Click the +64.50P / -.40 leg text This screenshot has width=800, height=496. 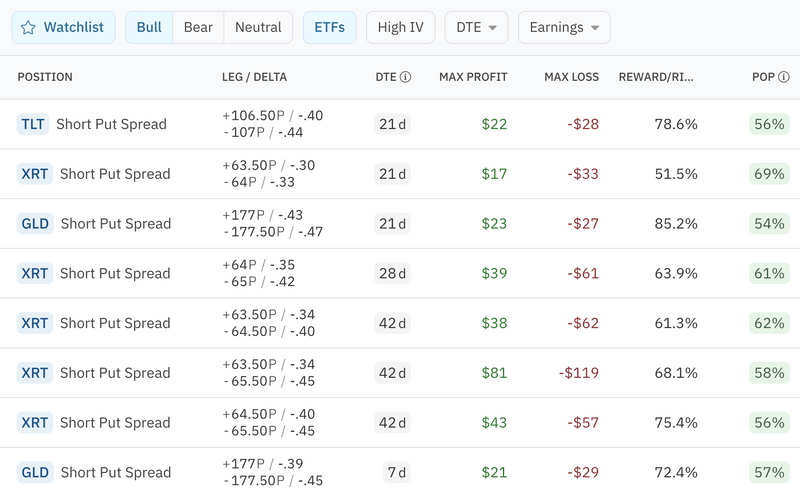268,414
